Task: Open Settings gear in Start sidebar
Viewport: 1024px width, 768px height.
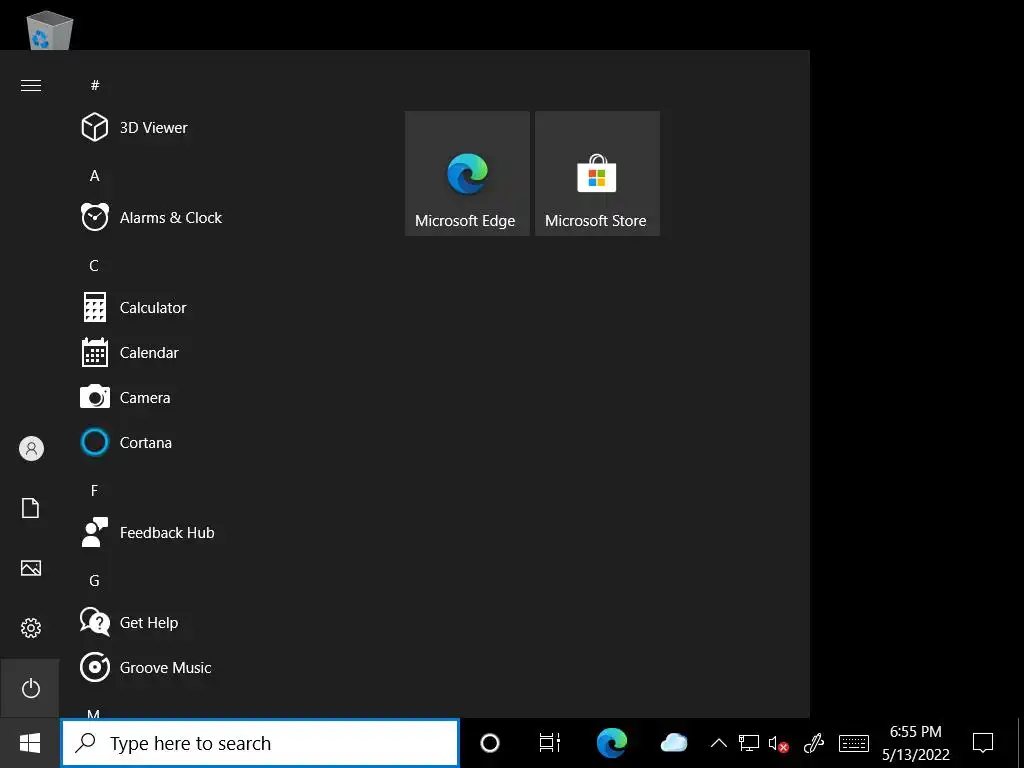Action: pyautogui.click(x=31, y=628)
